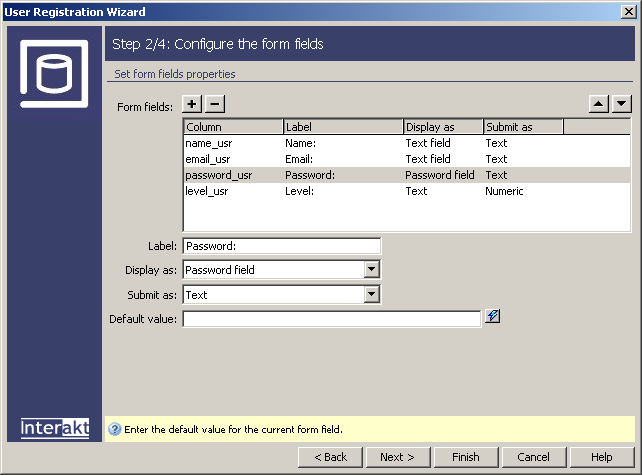Click the Column header in fields table
This screenshot has height=475, width=642.
(x=232, y=127)
